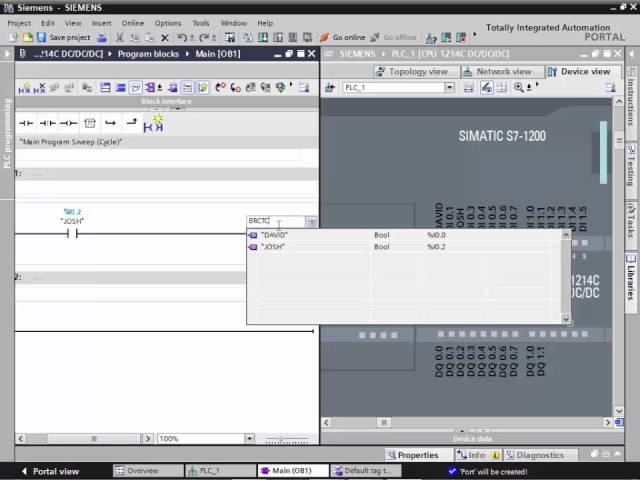Insert the empty box instruction from favorites
The image size is (640, 480).
coord(89,123)
